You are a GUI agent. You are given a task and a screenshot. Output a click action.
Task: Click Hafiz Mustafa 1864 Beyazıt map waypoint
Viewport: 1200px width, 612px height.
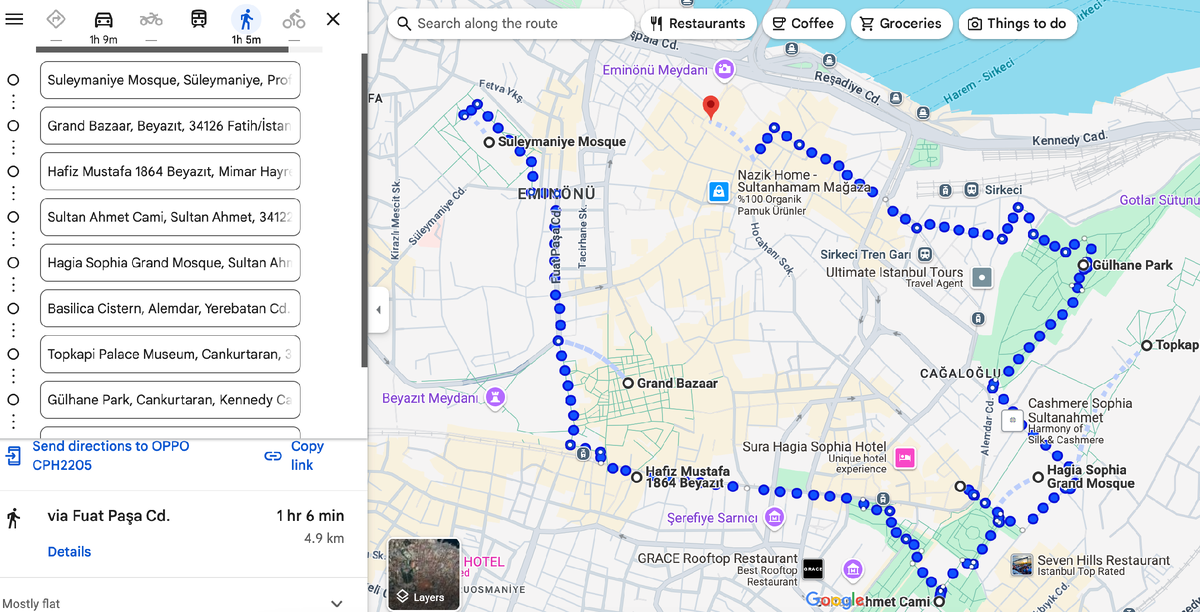[x=636, y=477]
